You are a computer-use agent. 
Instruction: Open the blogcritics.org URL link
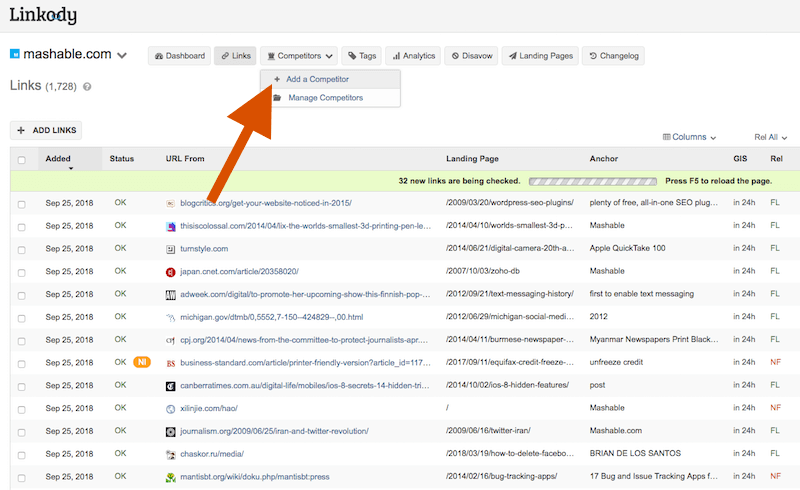(x=266, y=203)
